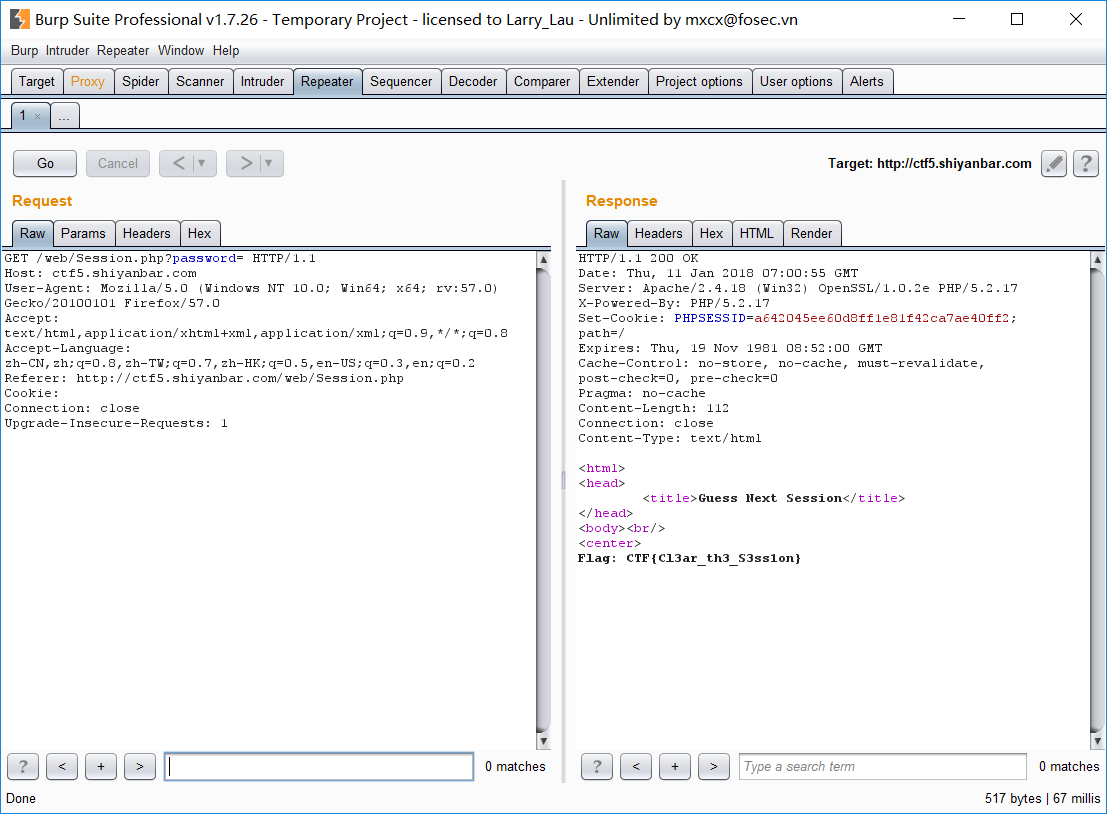The image size is (1107, 814).
Task: Go to the next Request search match
Action: (140, 766)
